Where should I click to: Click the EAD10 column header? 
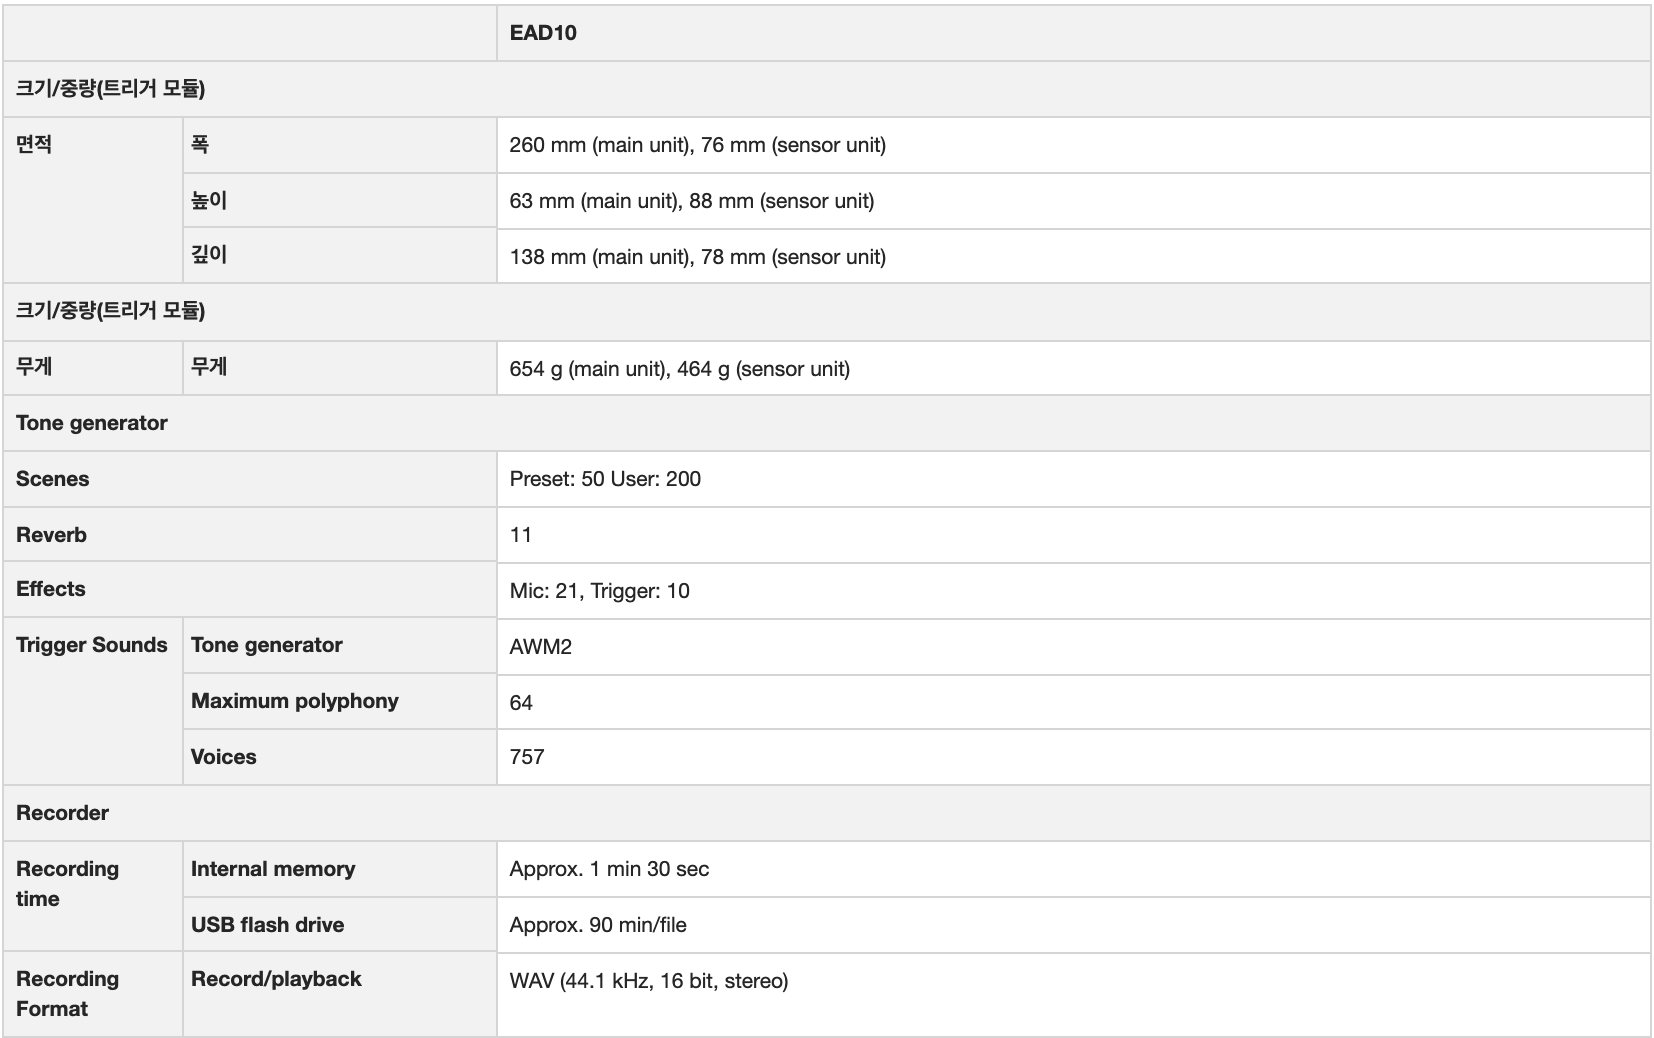coord(543,33)
